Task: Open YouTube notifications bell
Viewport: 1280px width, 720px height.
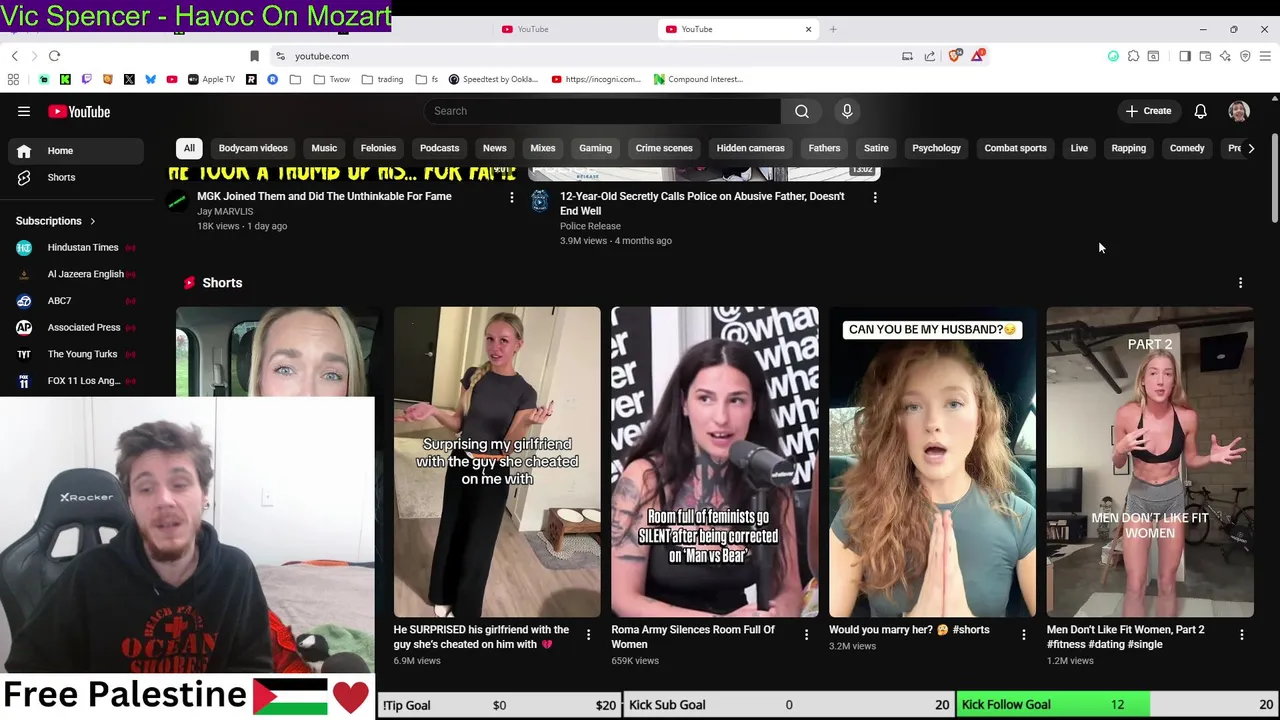Action: (1200, 111)
